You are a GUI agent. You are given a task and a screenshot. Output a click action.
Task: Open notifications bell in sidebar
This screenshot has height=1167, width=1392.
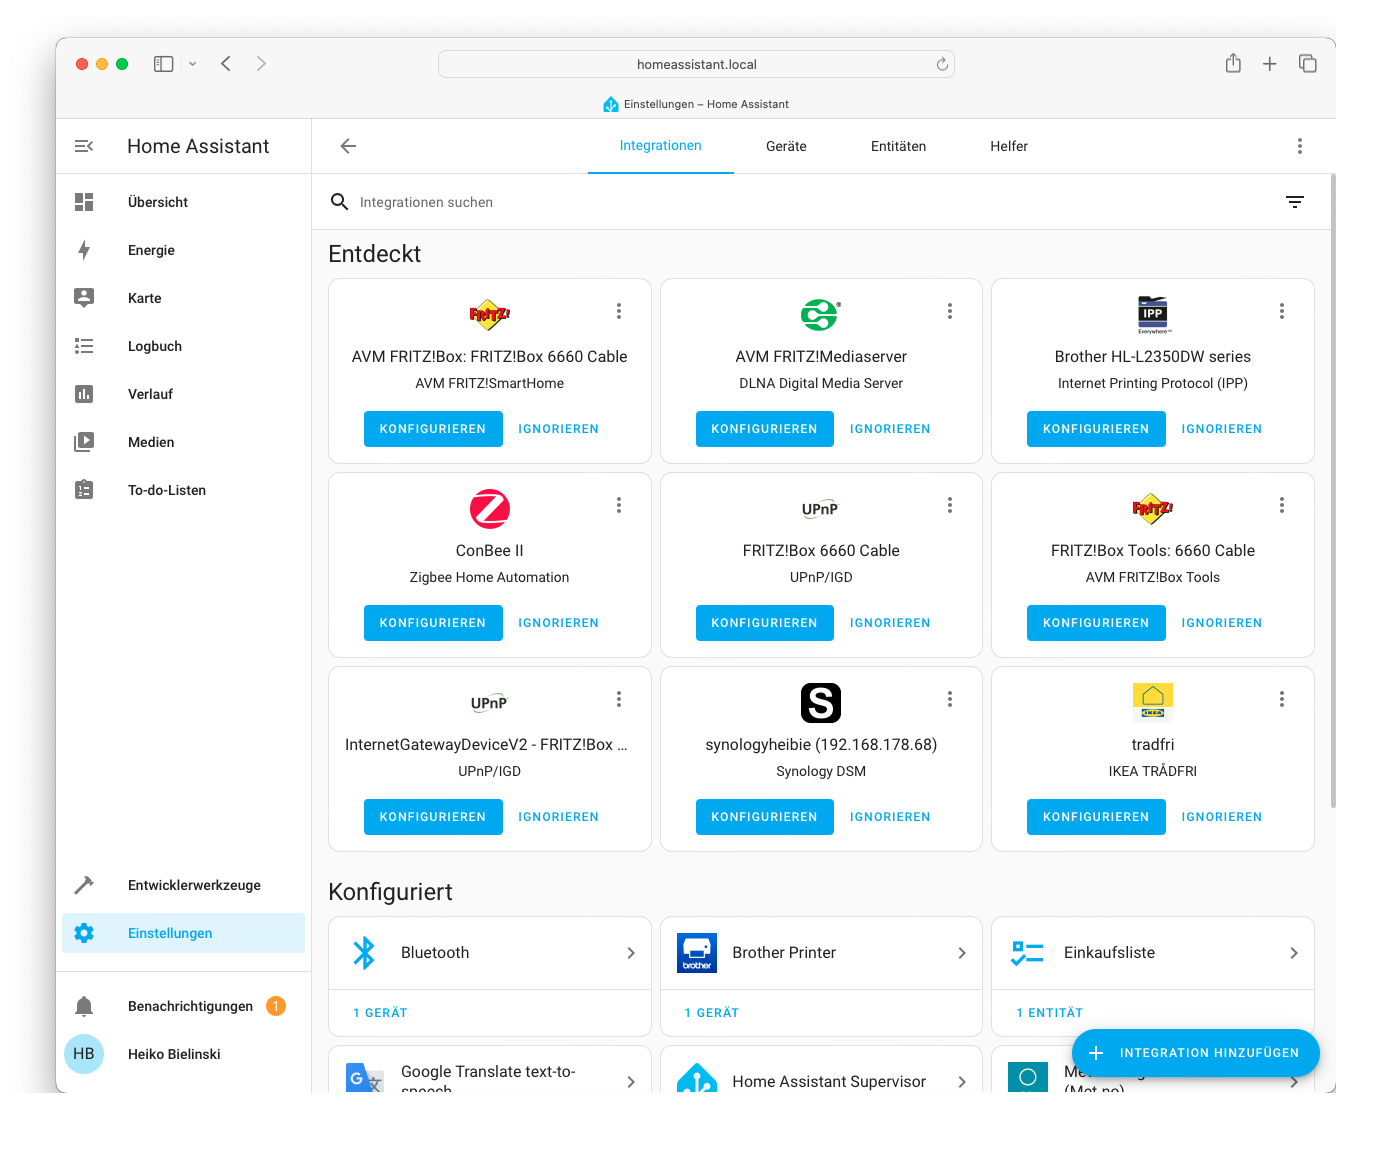point(84,1006)
